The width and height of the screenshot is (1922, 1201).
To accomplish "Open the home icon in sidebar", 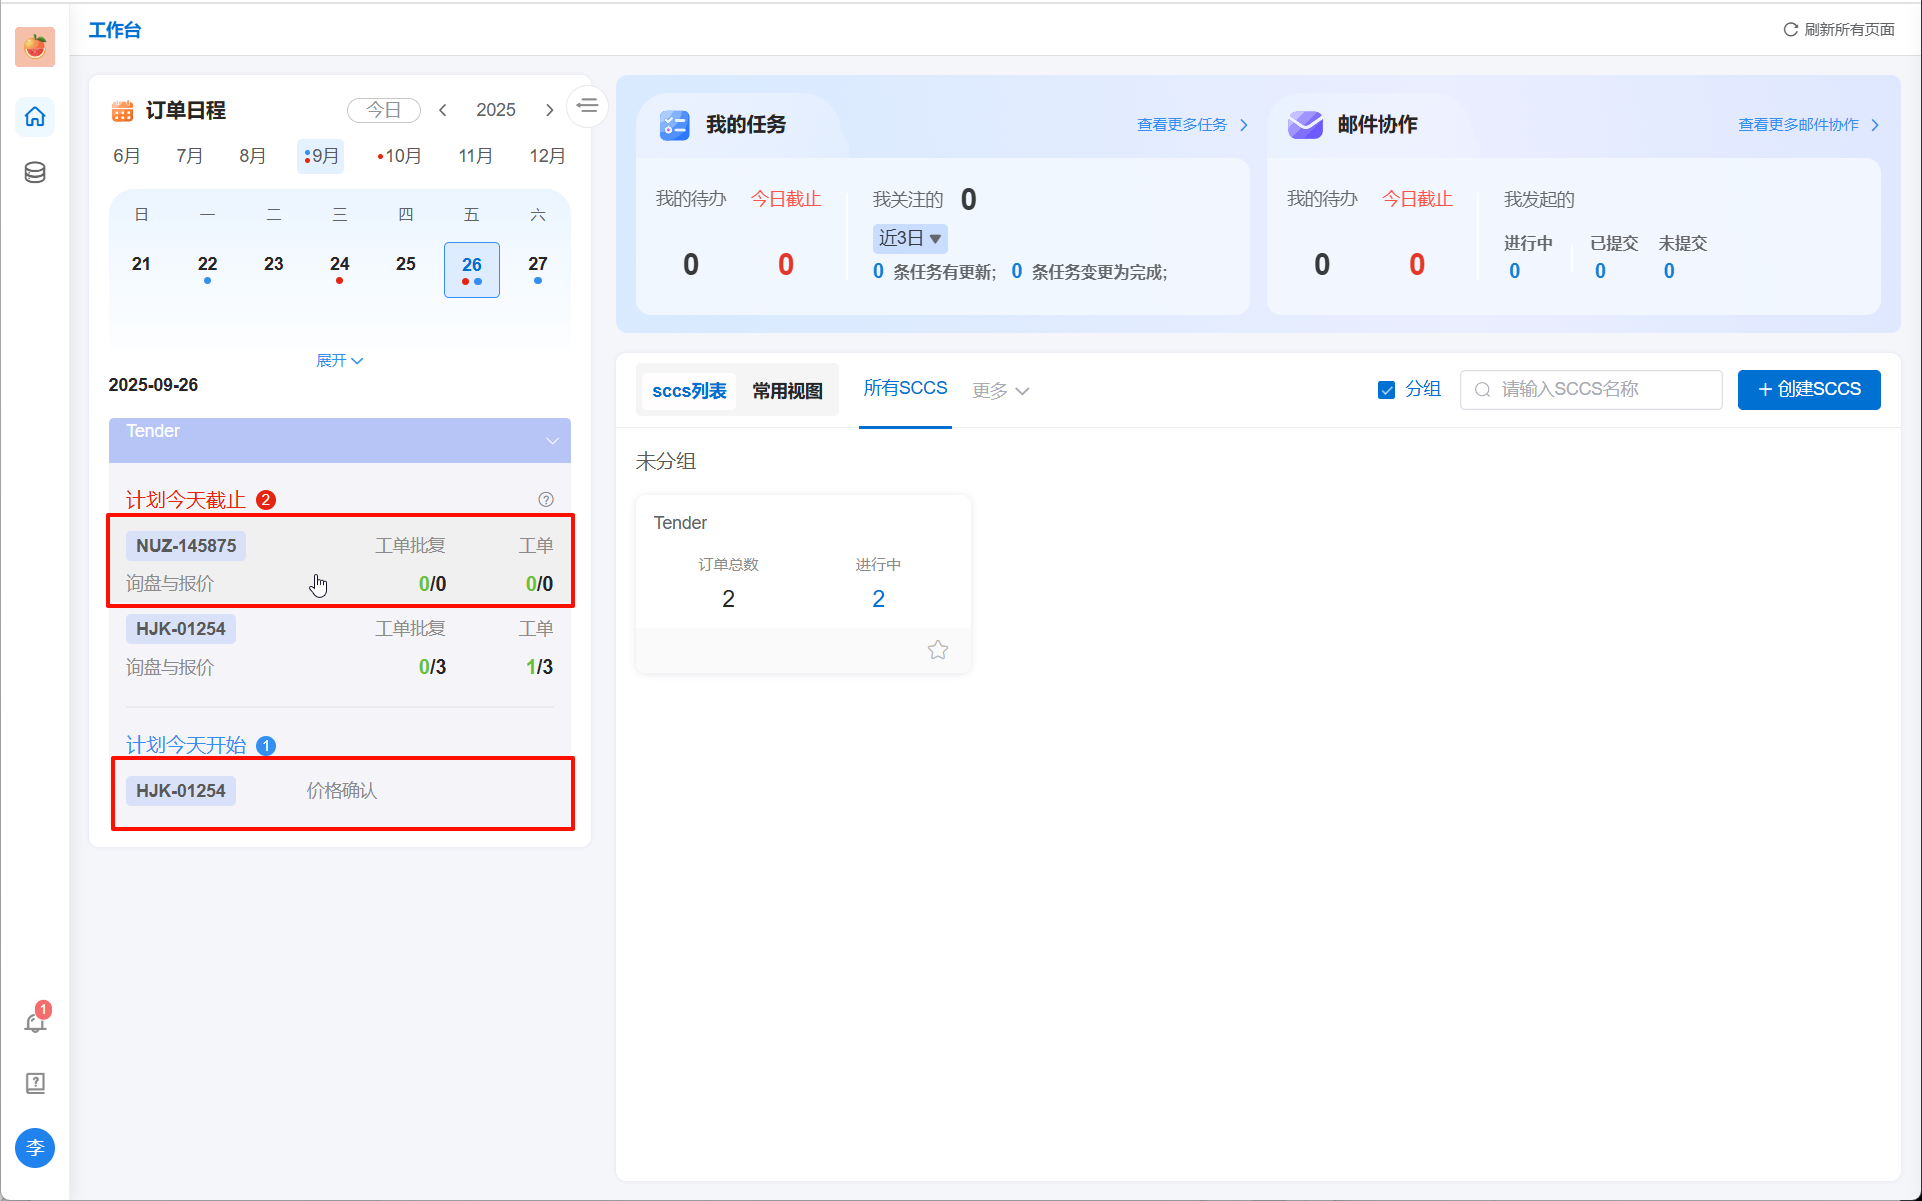I will 35,117.
